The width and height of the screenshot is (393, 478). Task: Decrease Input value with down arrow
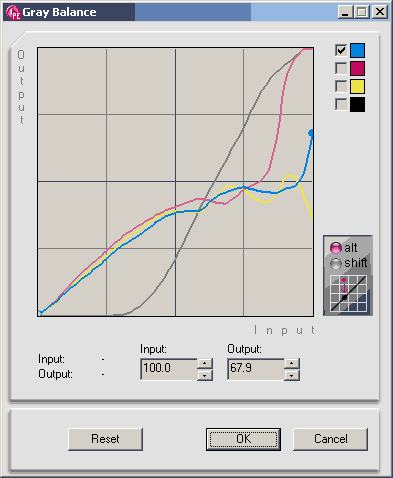pos(205,375)
